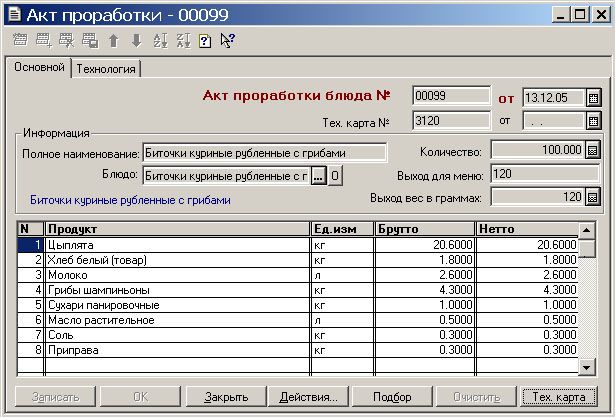
Task: Click the act date field 13.12.05
Action: click(554, 98)
